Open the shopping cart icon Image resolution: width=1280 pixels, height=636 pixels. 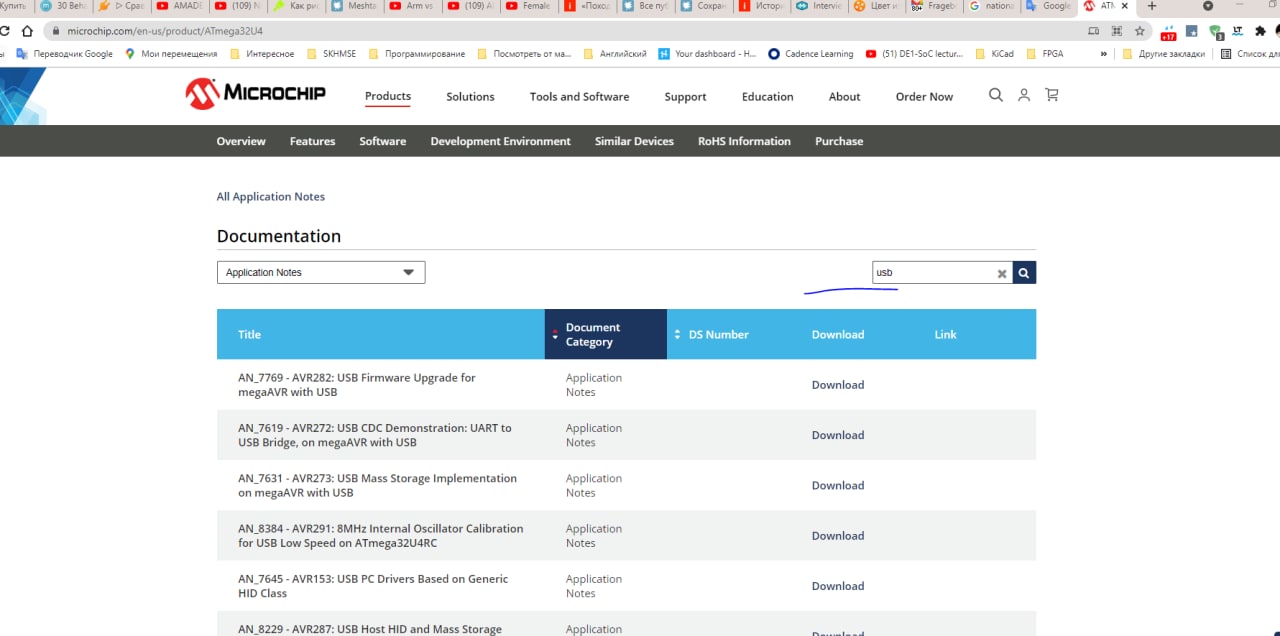1051,95
